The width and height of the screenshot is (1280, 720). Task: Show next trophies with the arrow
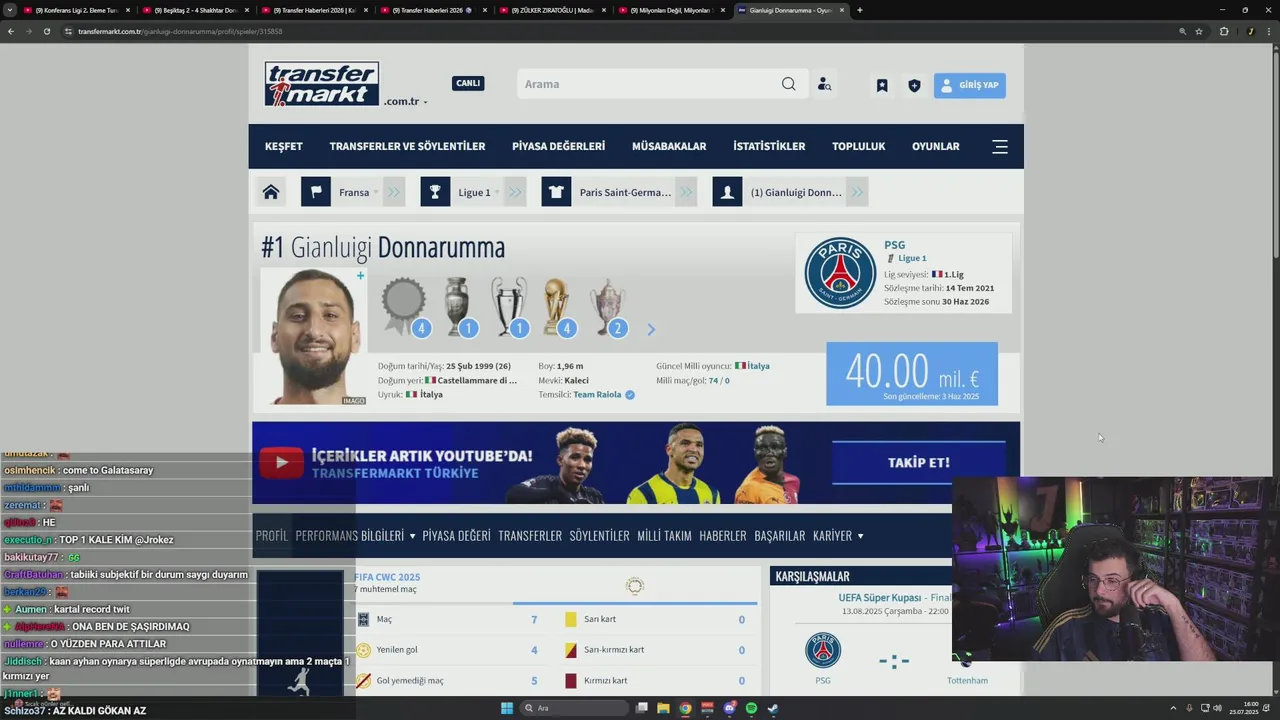click(x=651, y=329)
